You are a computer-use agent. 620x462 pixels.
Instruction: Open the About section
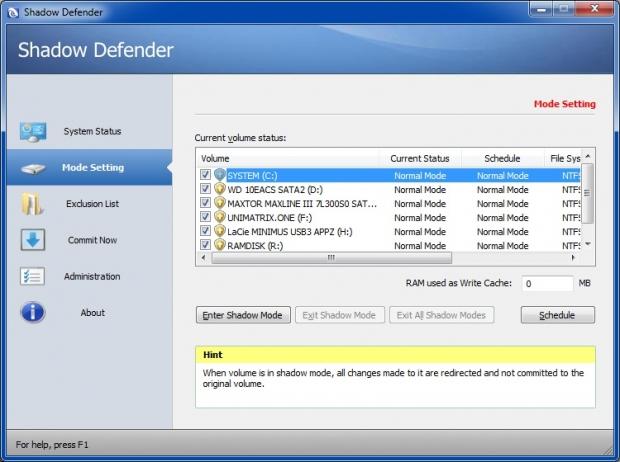[x=89, y=312]
